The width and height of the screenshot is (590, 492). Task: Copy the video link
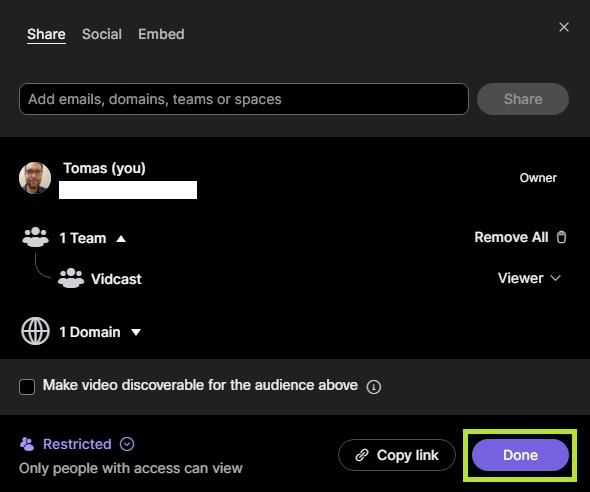pyautogui.click(x=397, y=455)
